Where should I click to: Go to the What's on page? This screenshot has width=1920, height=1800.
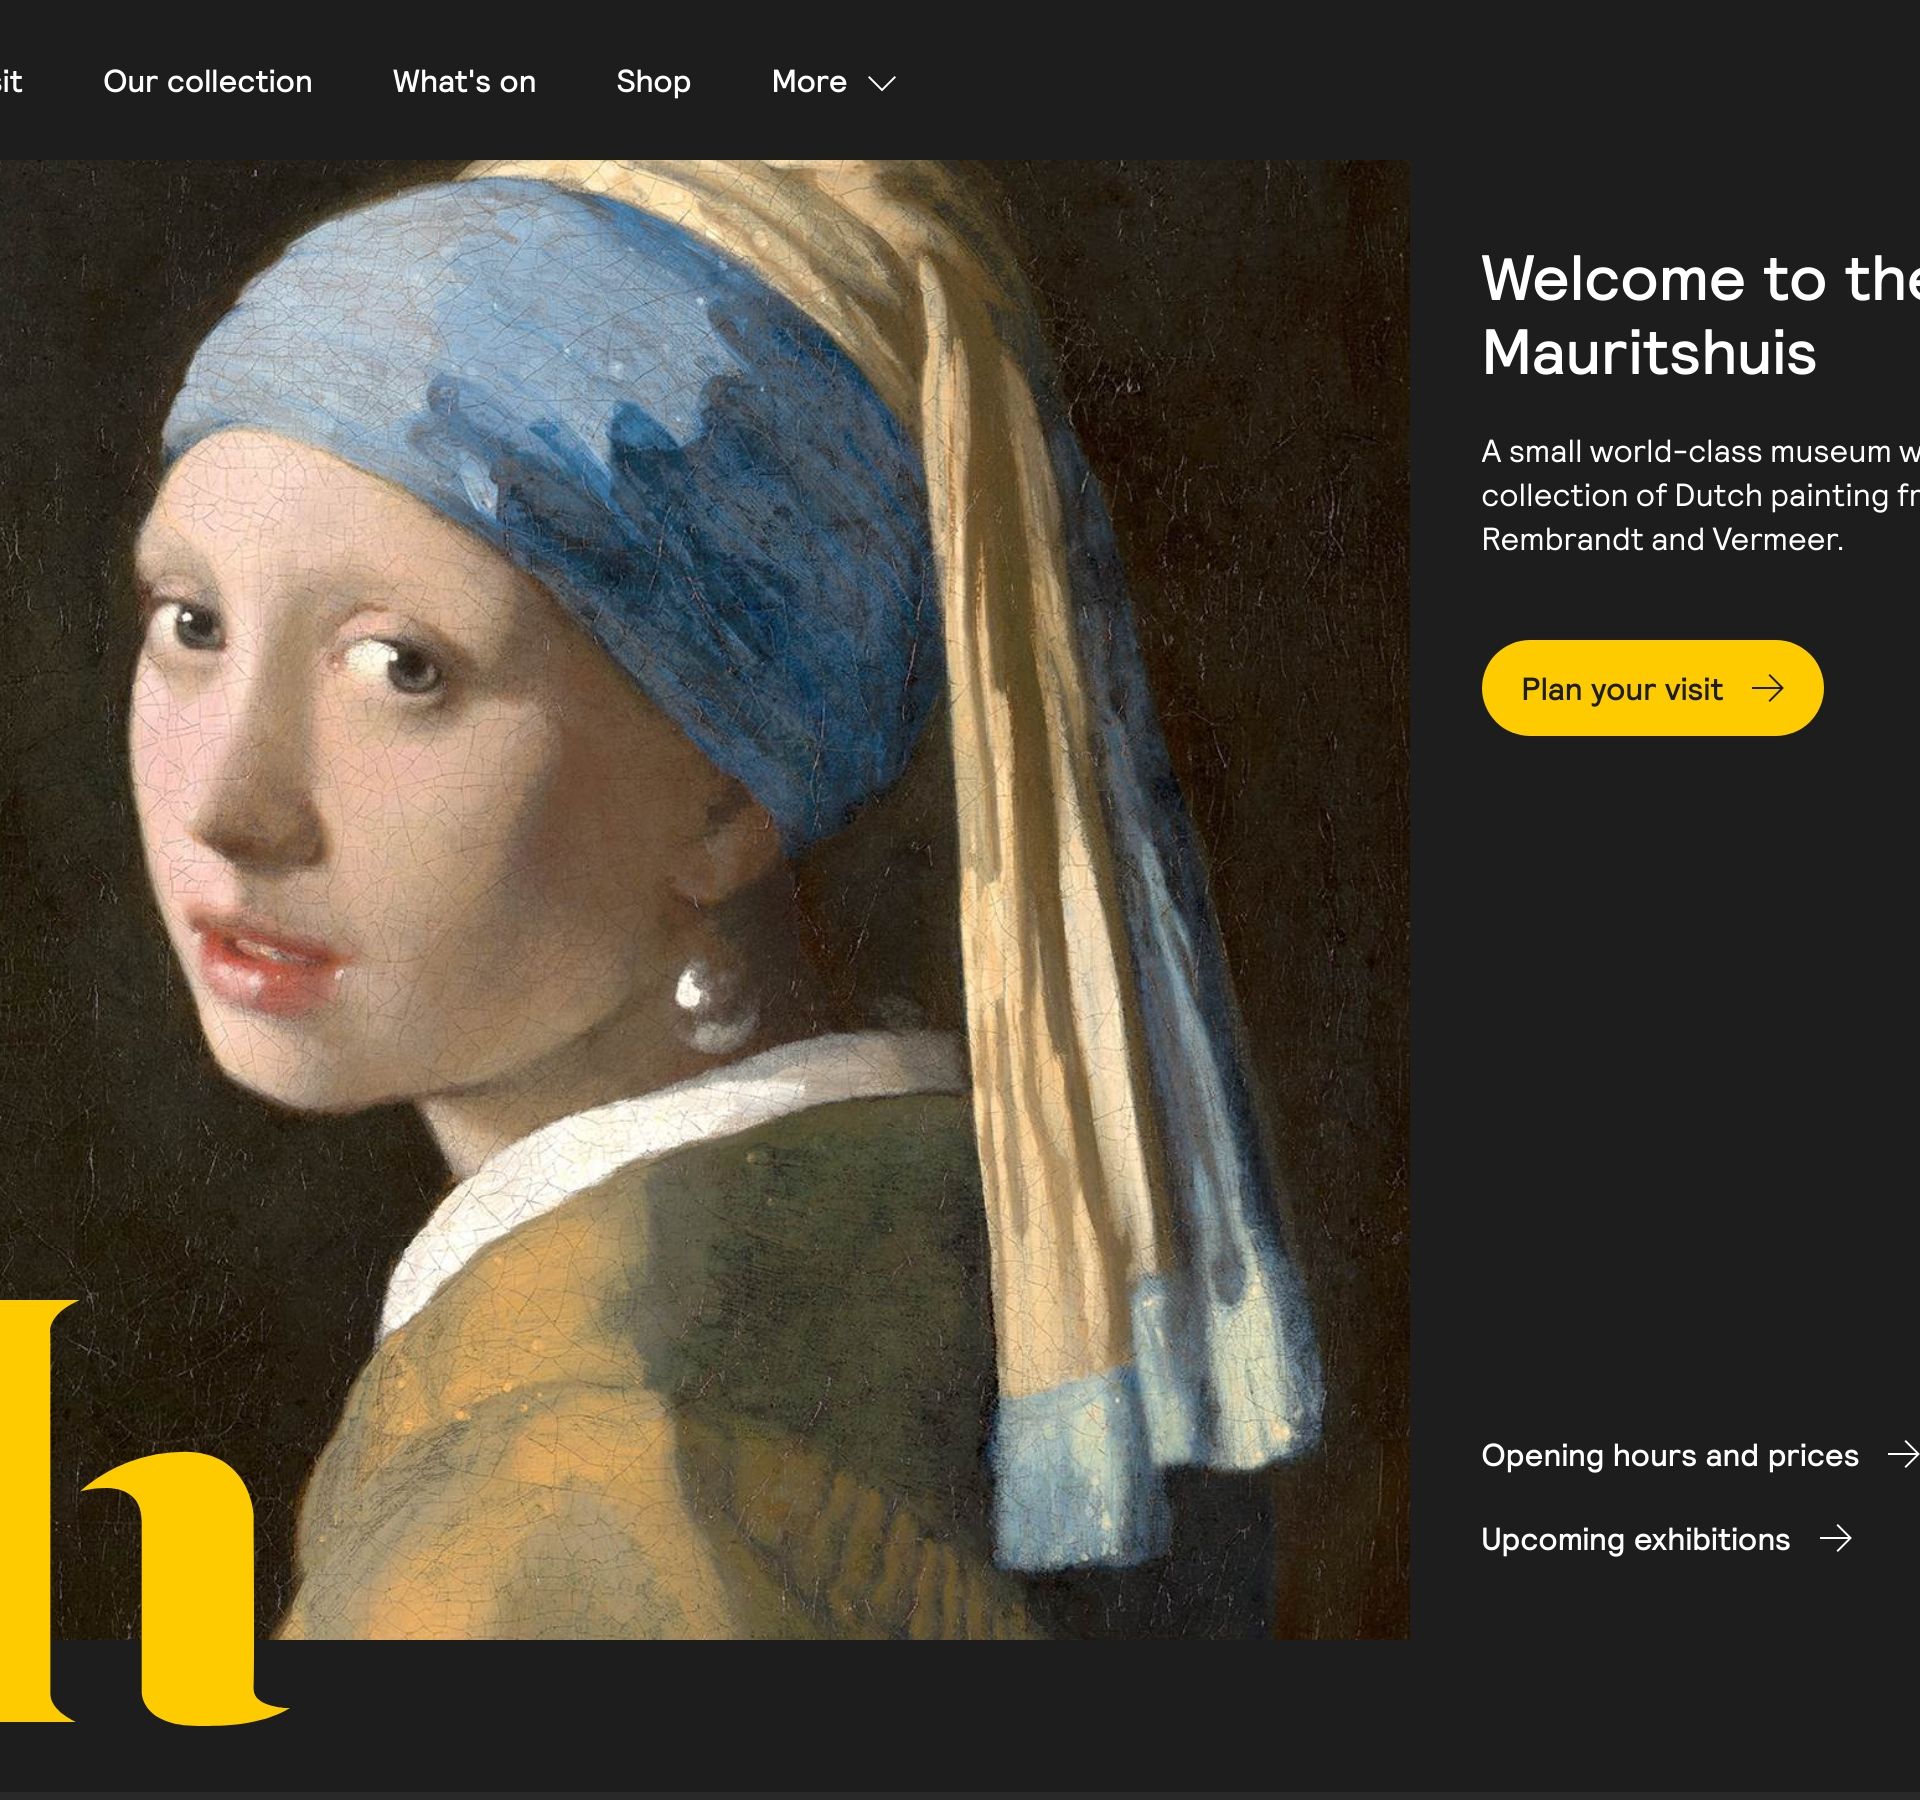click(464, 82)
